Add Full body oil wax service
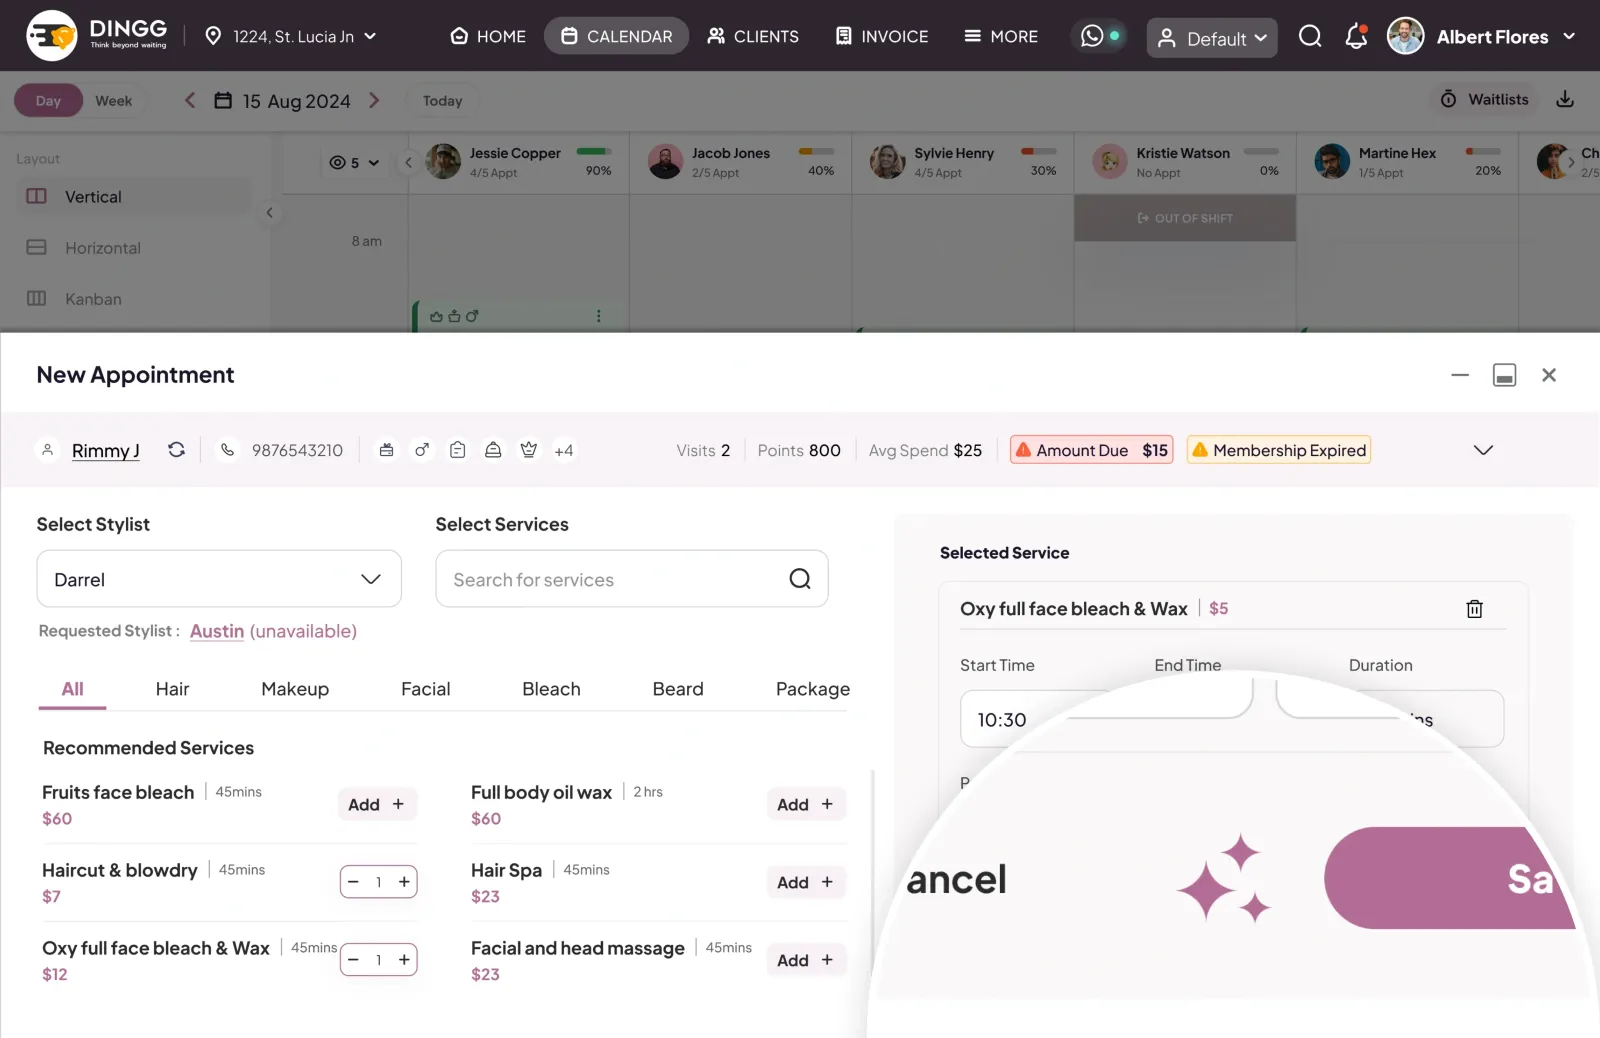This screenshot has height=1038, width=1600. (x=805, y=804)
